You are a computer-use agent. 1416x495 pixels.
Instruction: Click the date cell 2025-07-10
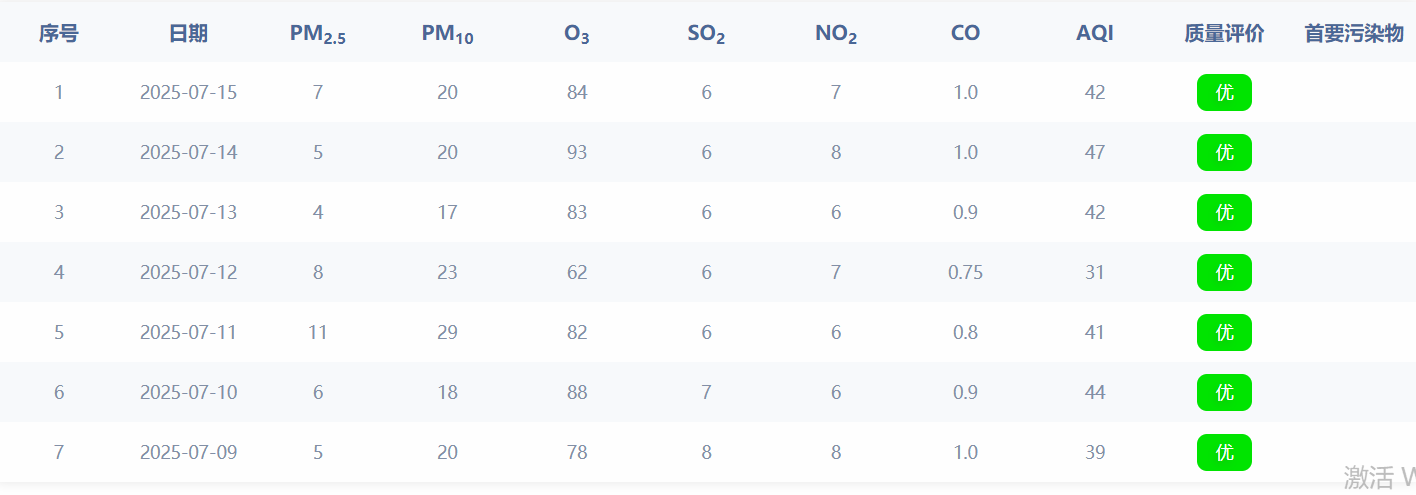pos(188,393)
